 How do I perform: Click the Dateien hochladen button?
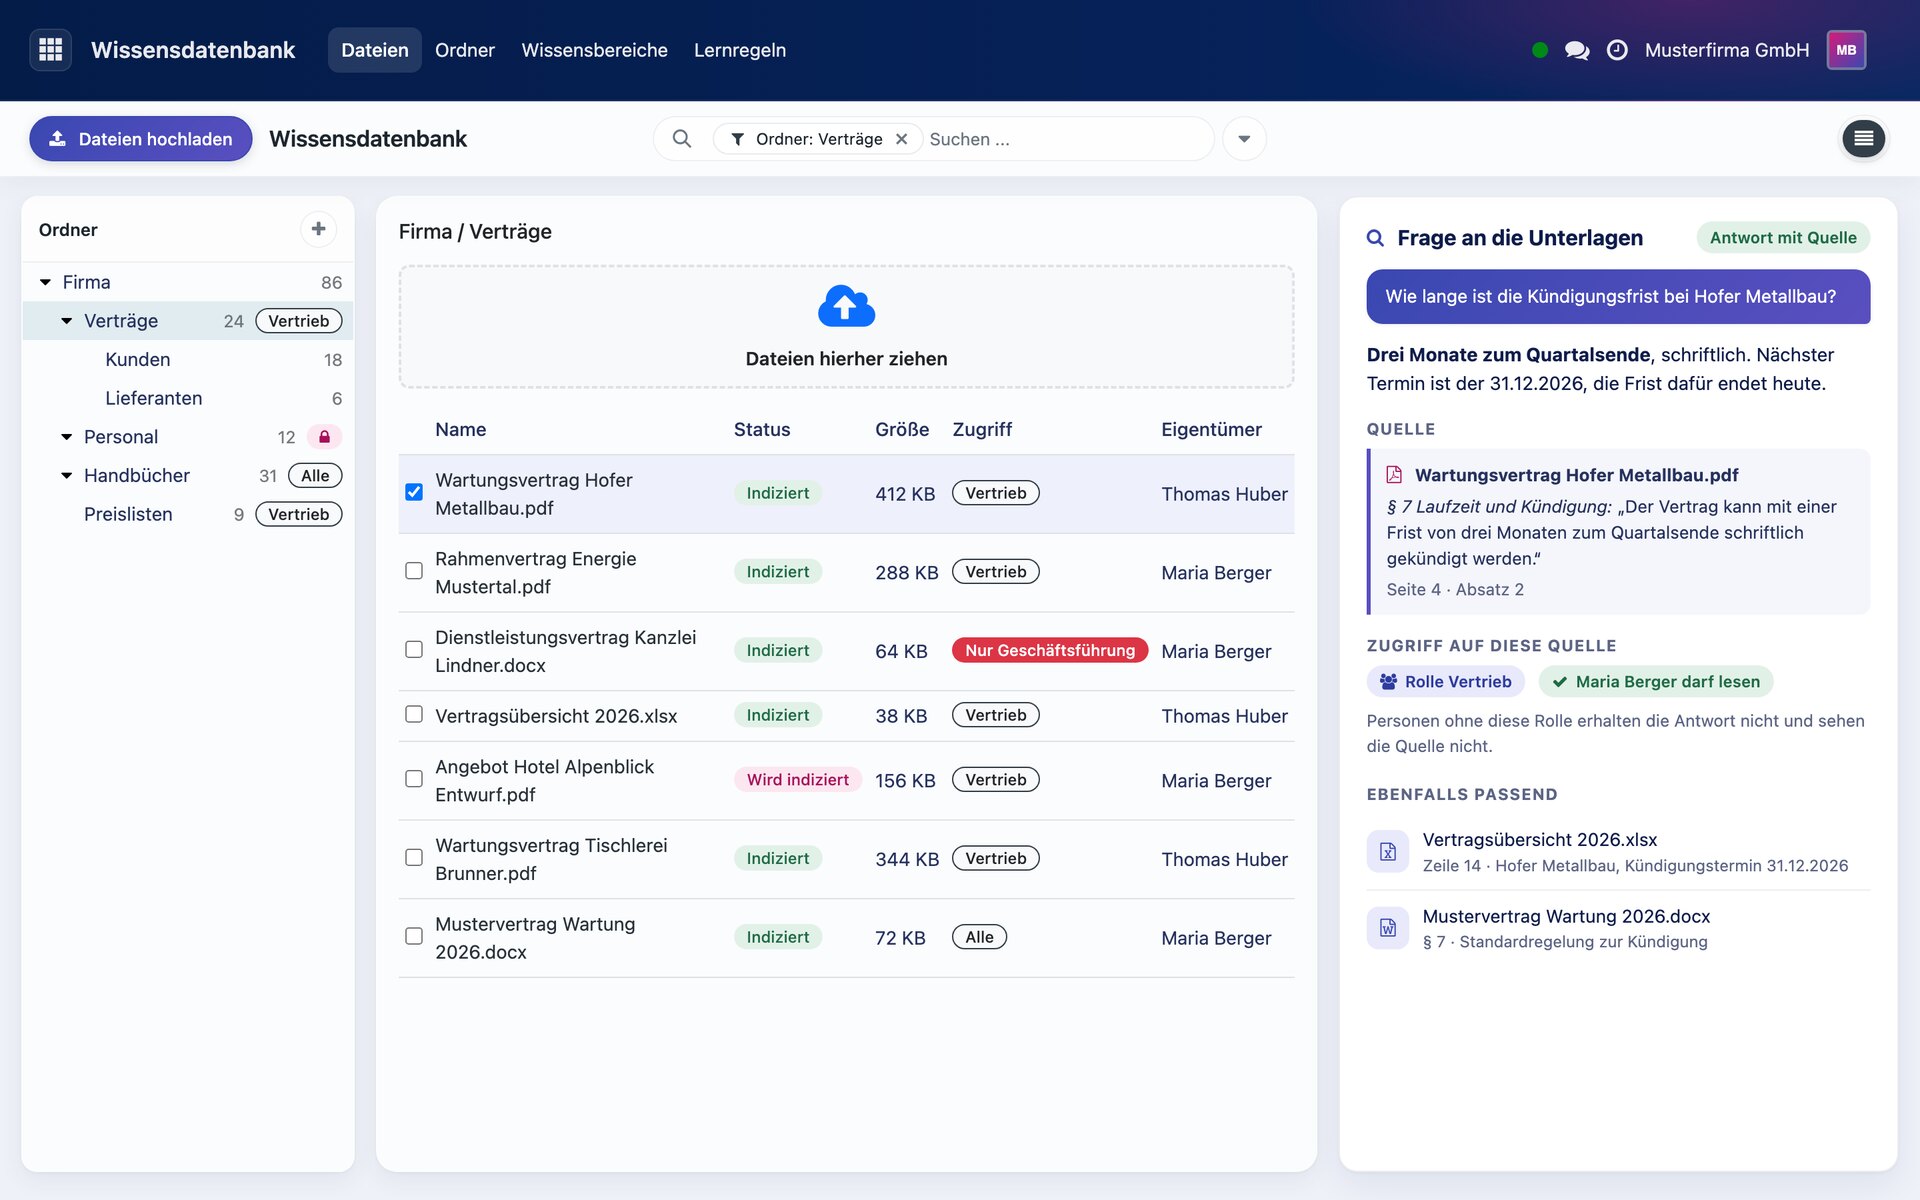[141, 139]
